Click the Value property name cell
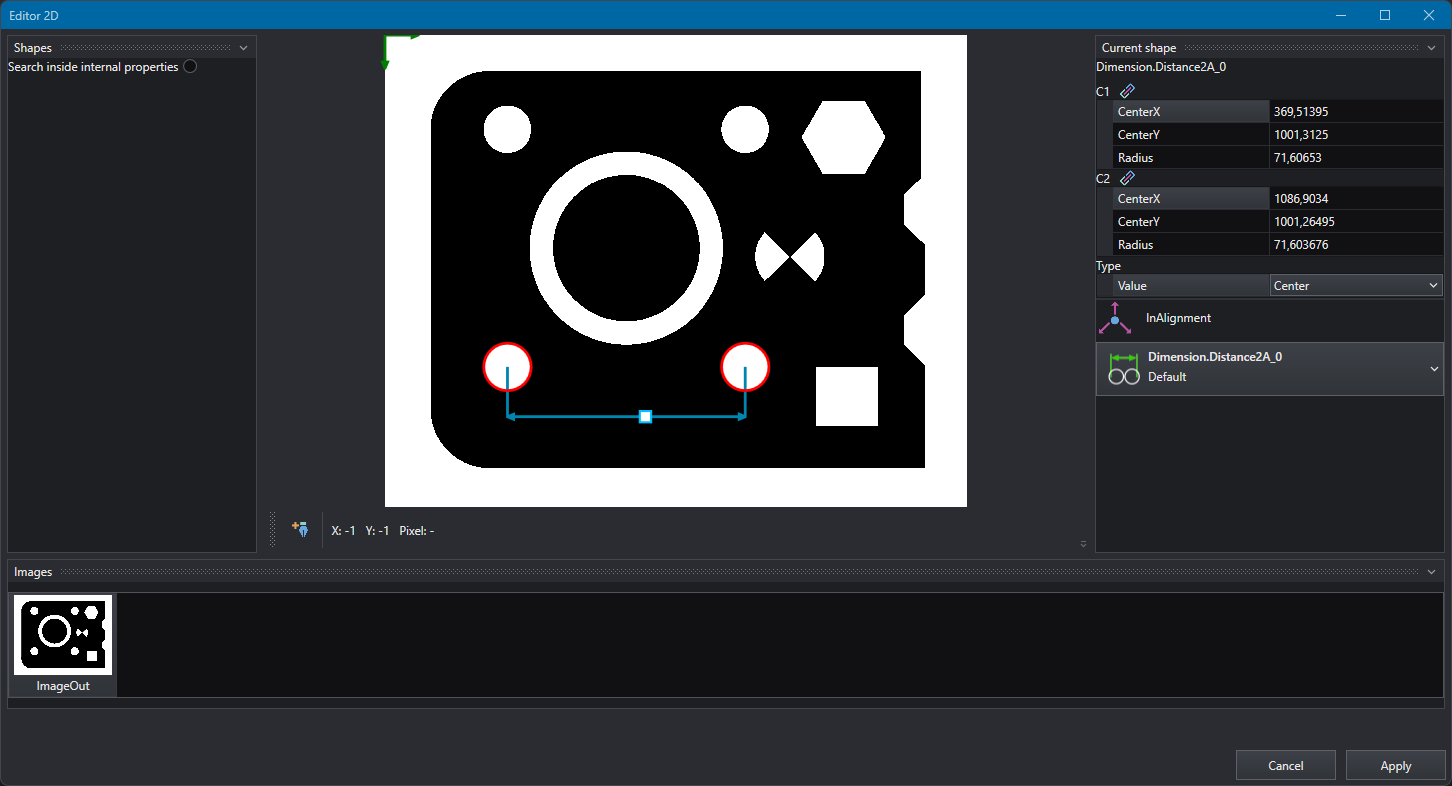 click(1191, 286)
